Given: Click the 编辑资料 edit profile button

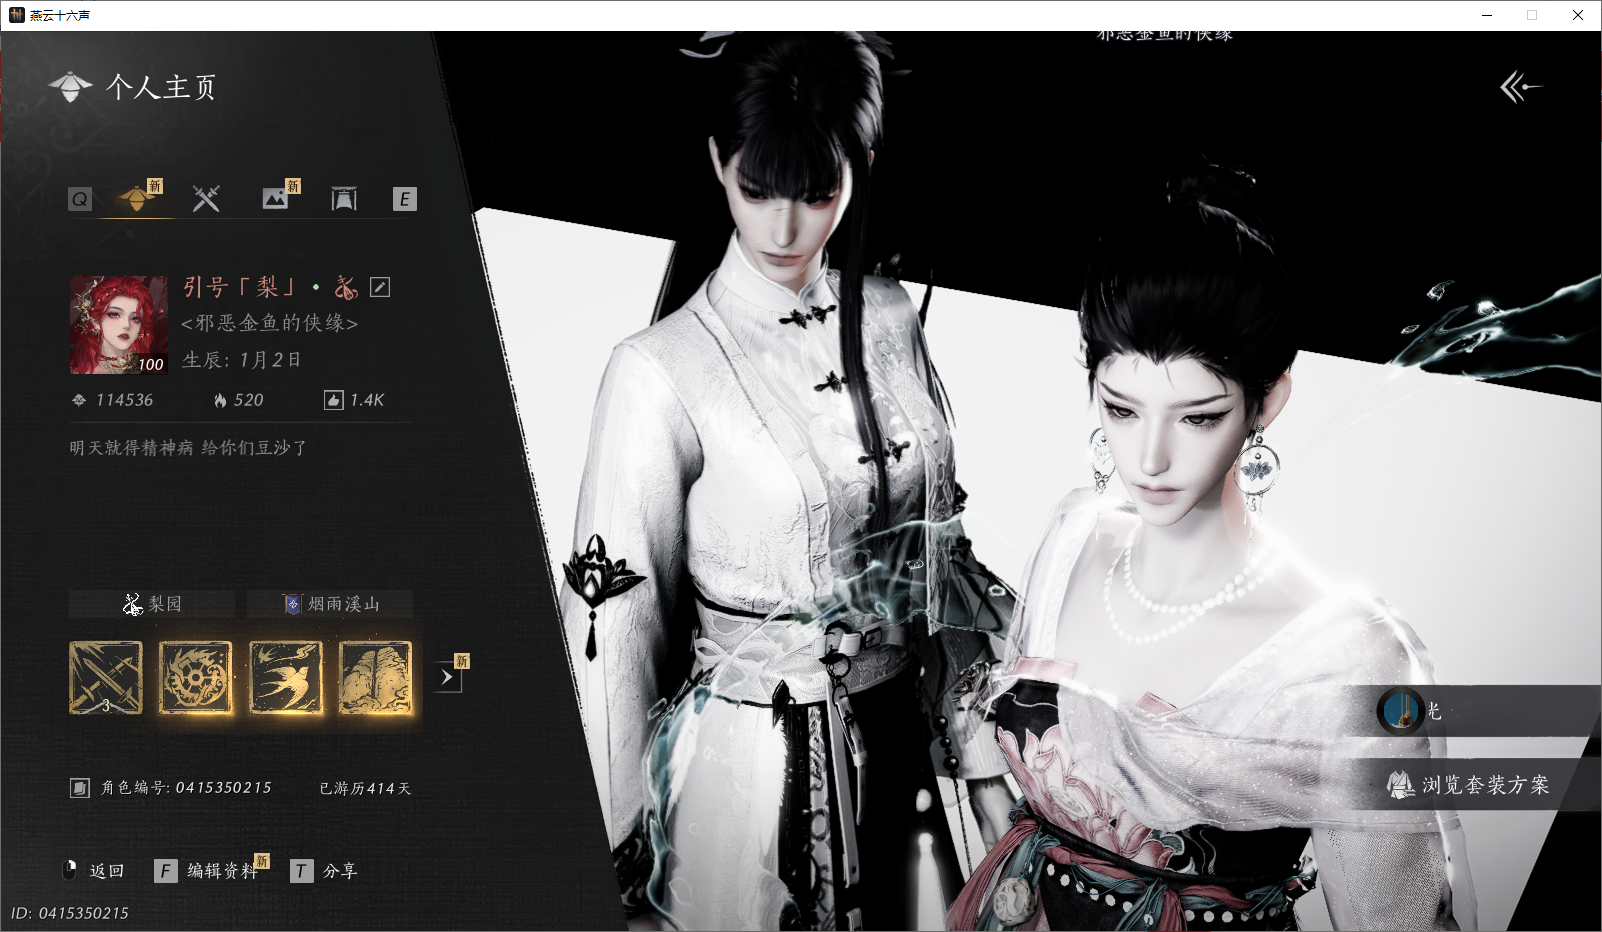Looking at the screenshot, I should [208, 871].
